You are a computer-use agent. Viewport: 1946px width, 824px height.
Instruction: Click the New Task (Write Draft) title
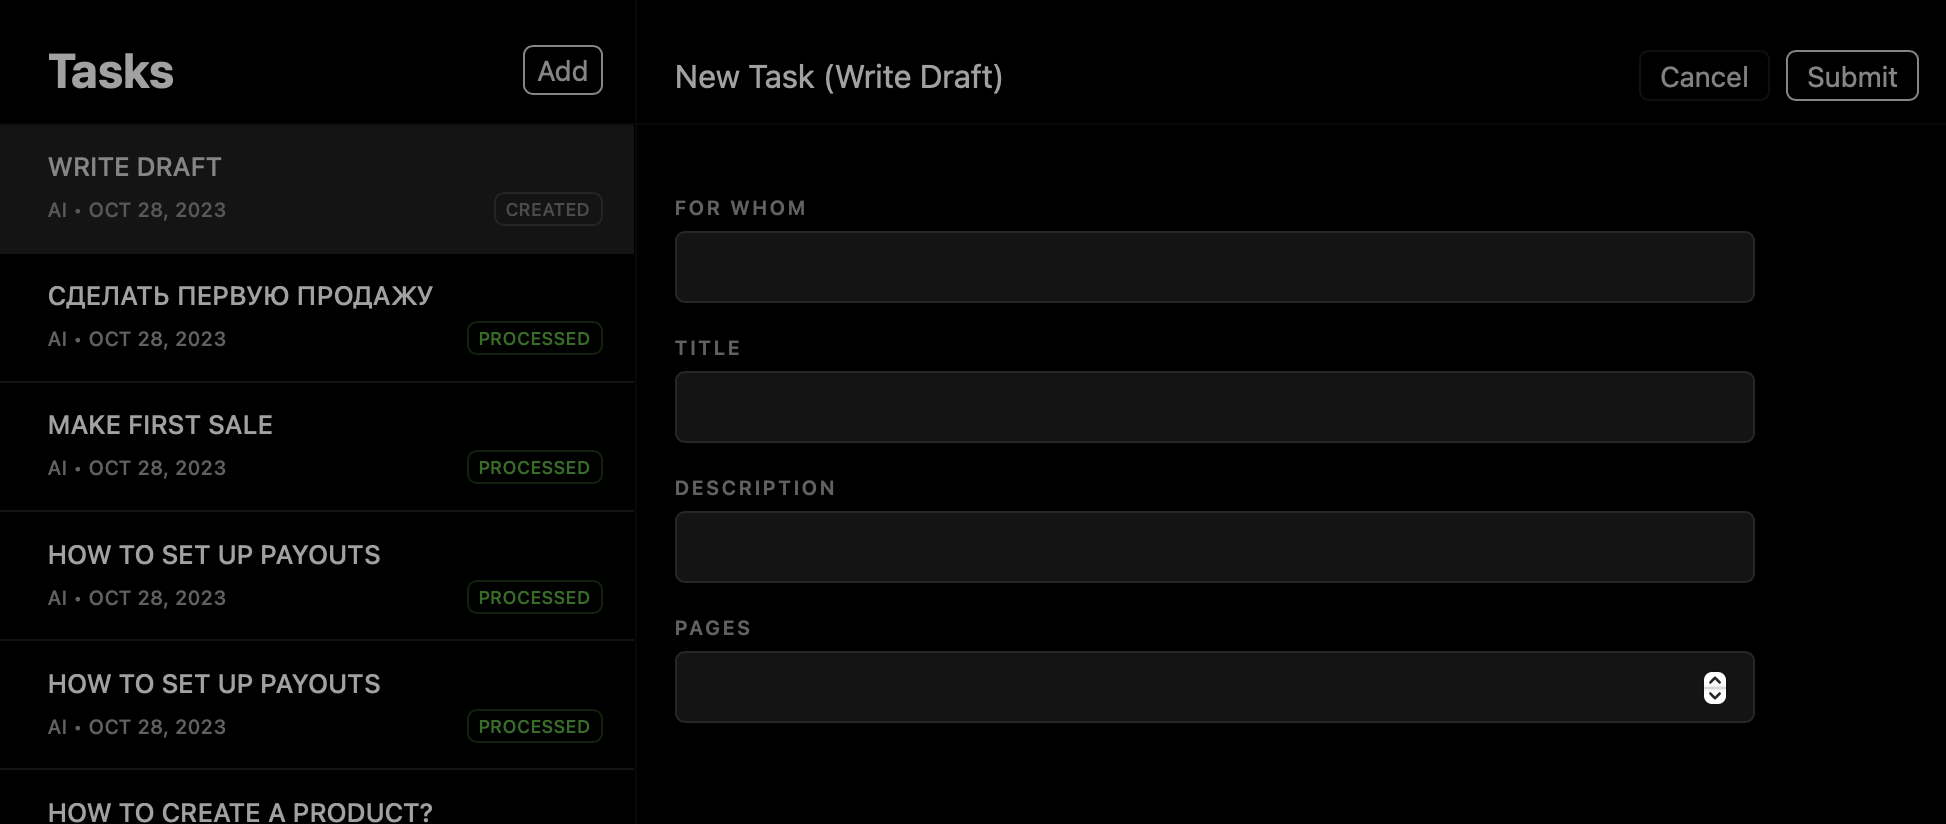click(838, 77)
